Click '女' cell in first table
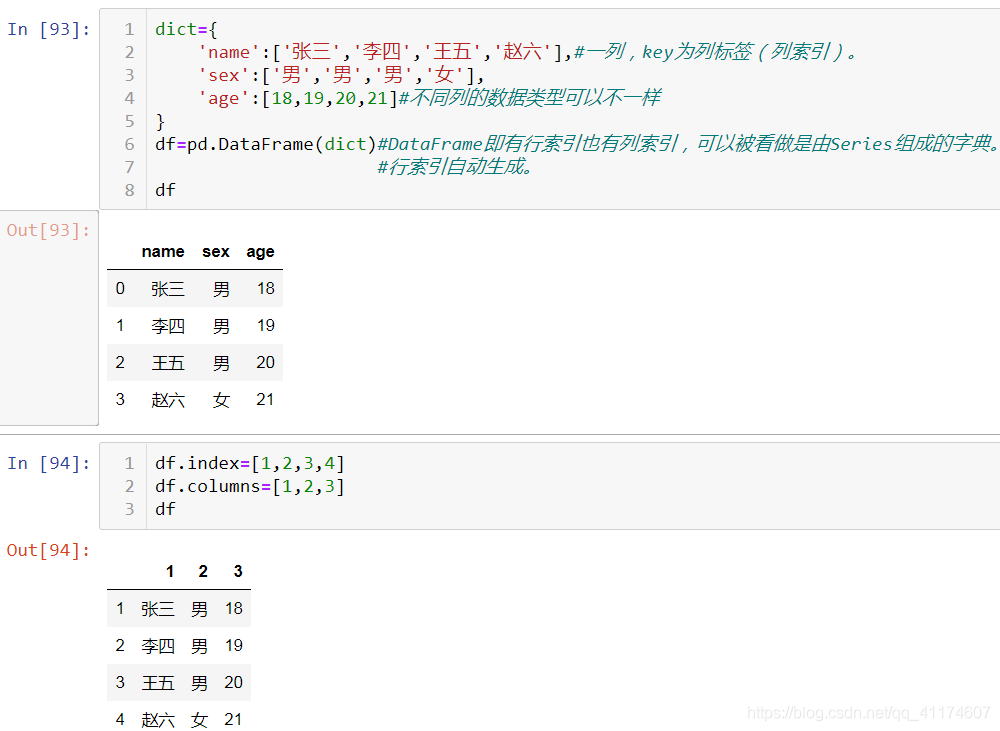 [221, 400]
